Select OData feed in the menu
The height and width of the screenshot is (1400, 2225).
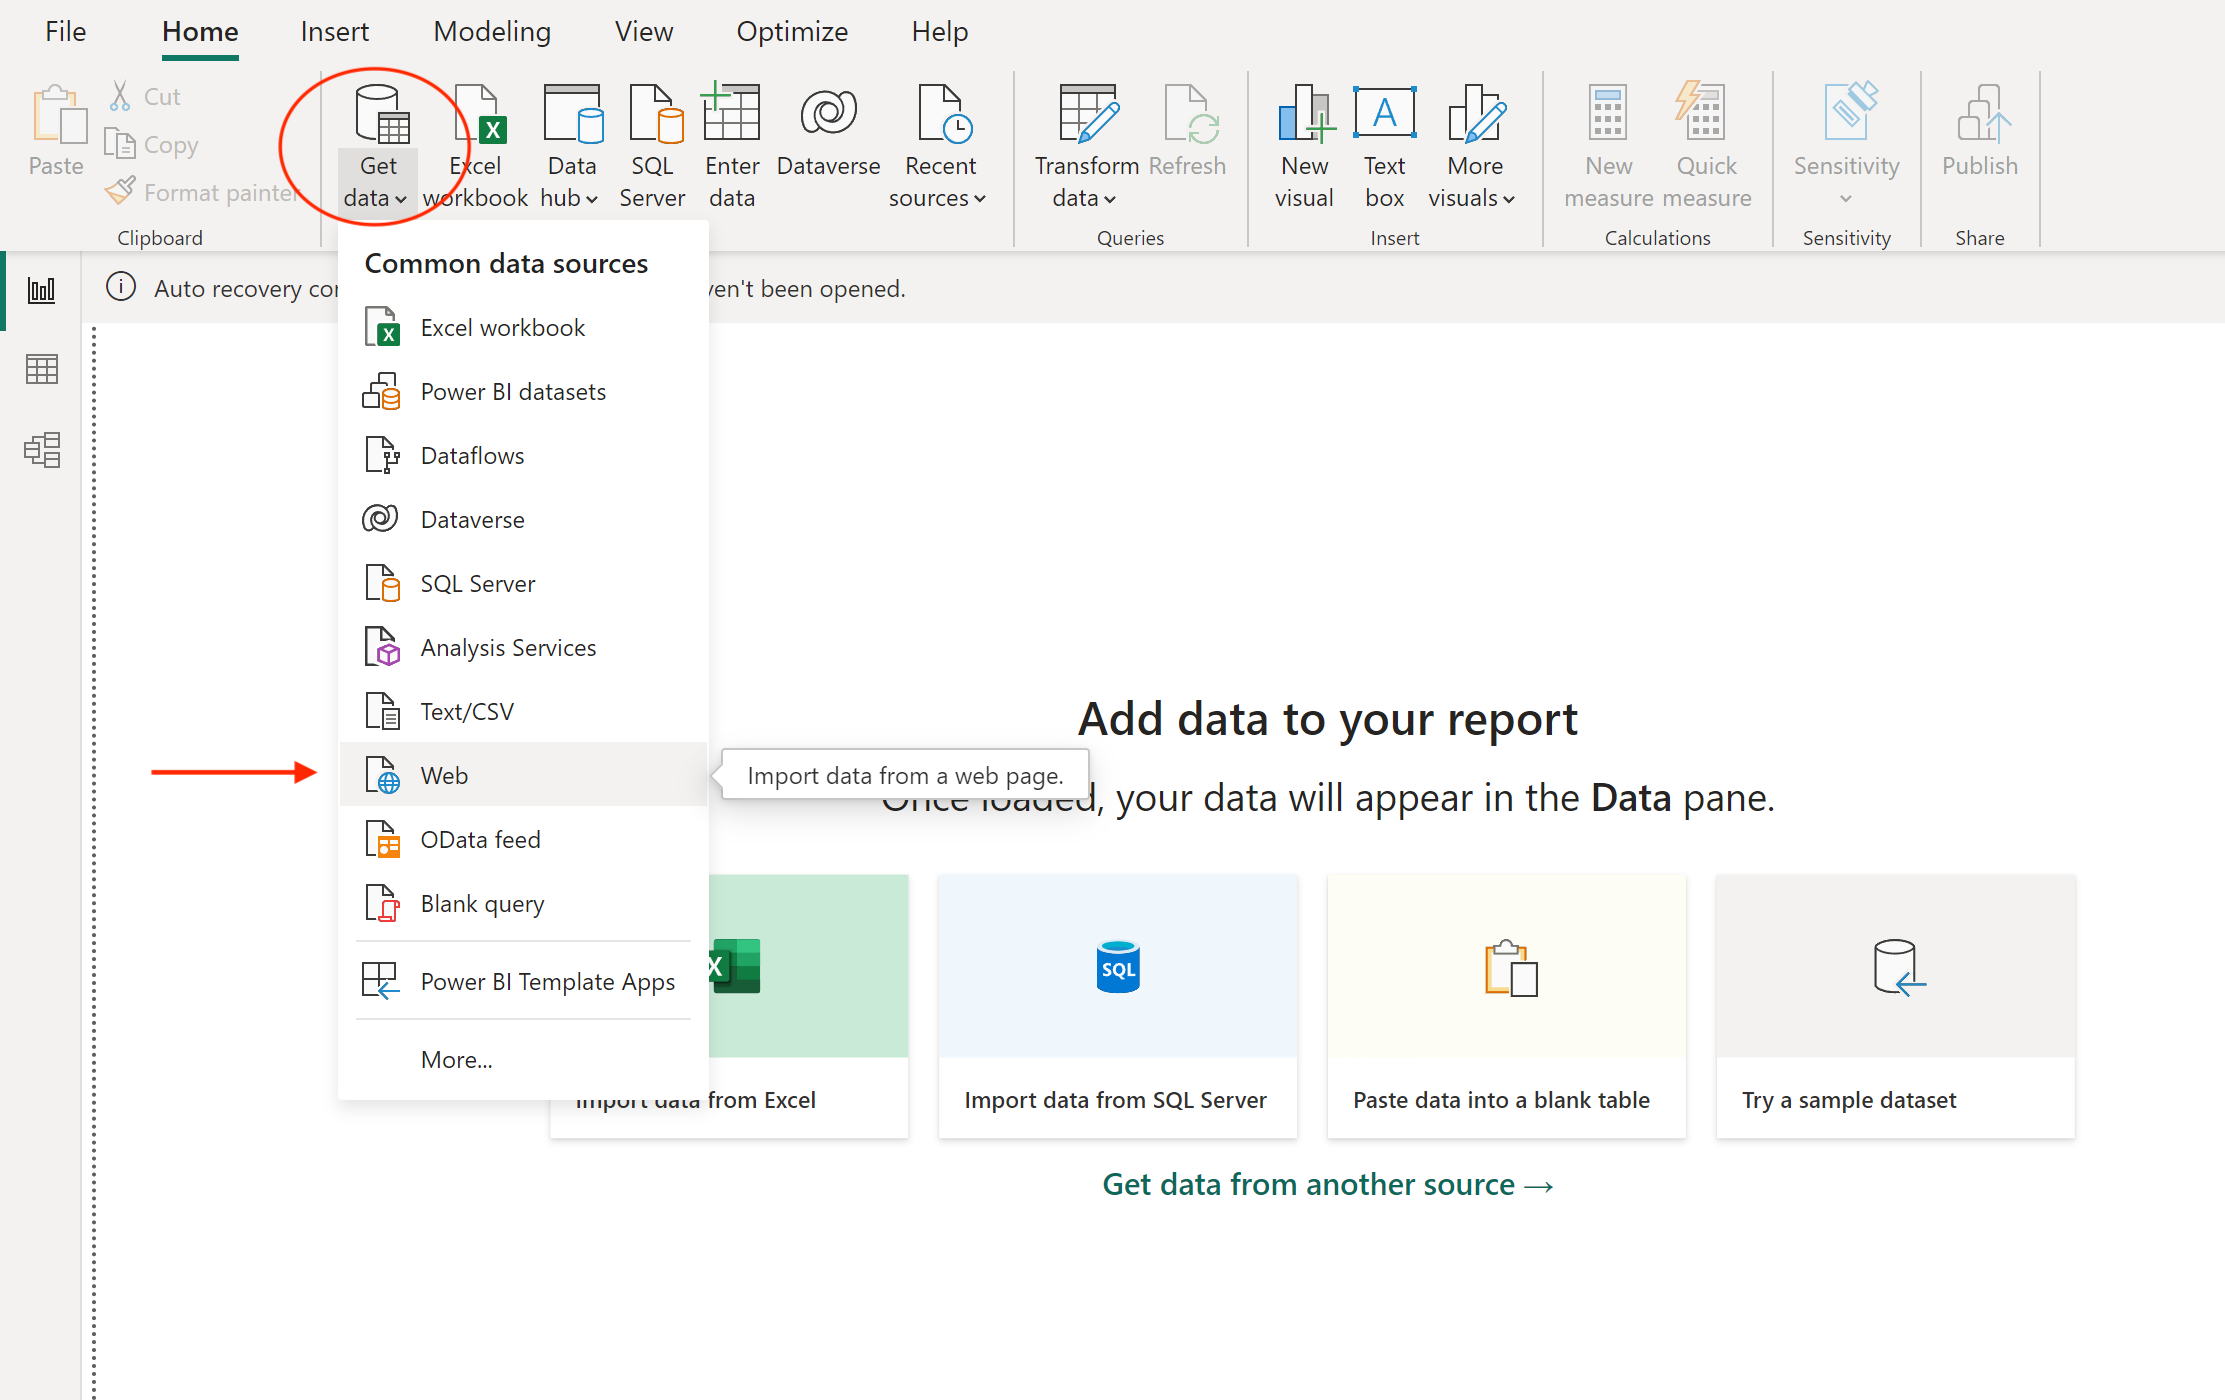click(x=480, y=839)
